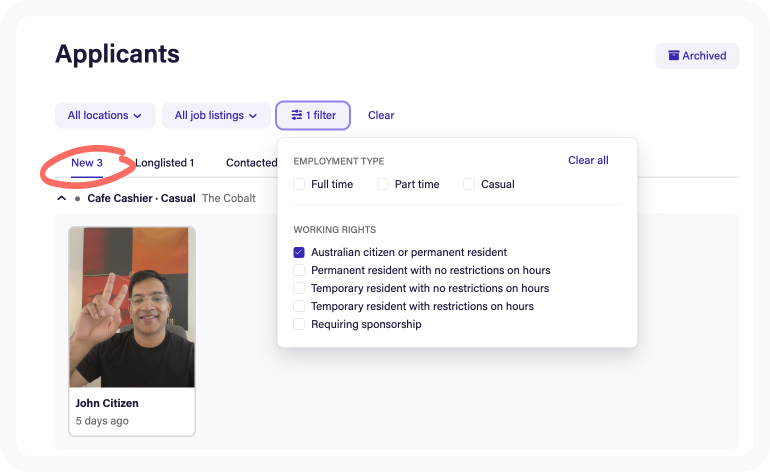Switch to the Longlisted 1 tab
This screenshot has height=472, width=770.
pos(165,163)
